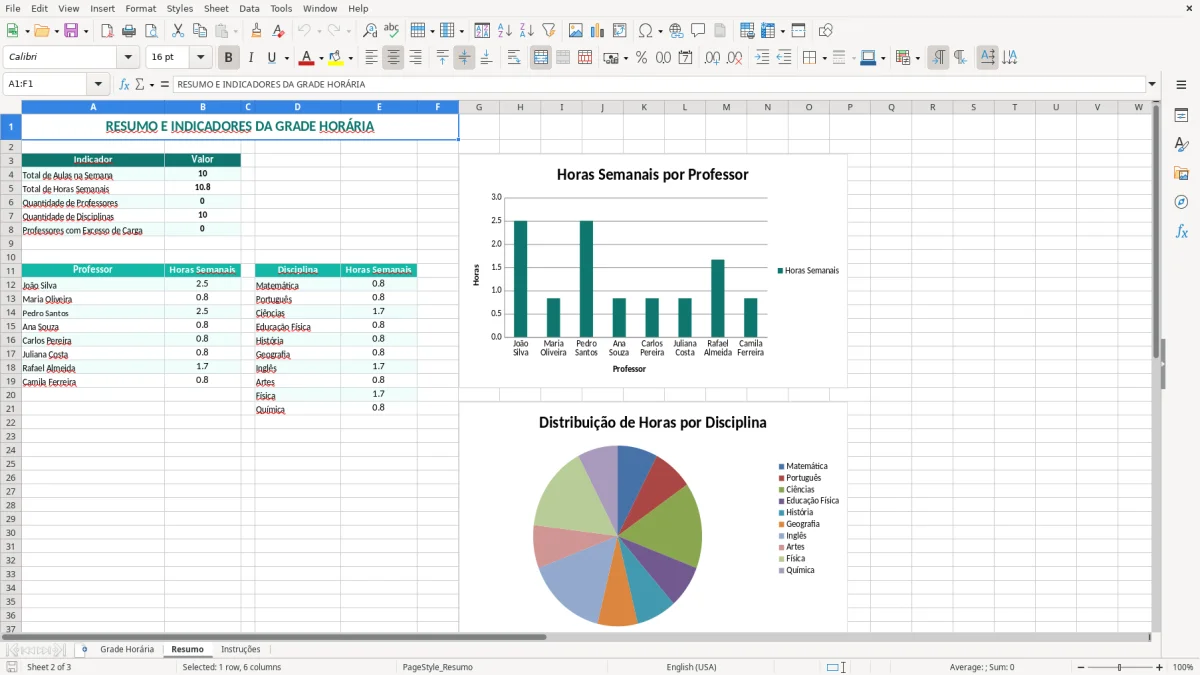
Task: Apply yellow background color swatch
Action: 336,58
